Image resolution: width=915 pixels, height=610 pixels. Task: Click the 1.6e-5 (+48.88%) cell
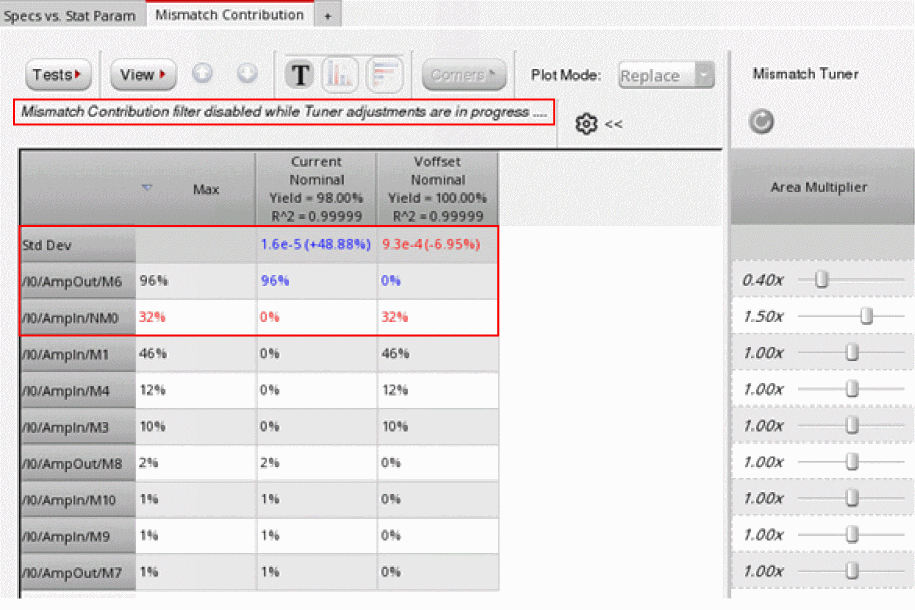316,244
